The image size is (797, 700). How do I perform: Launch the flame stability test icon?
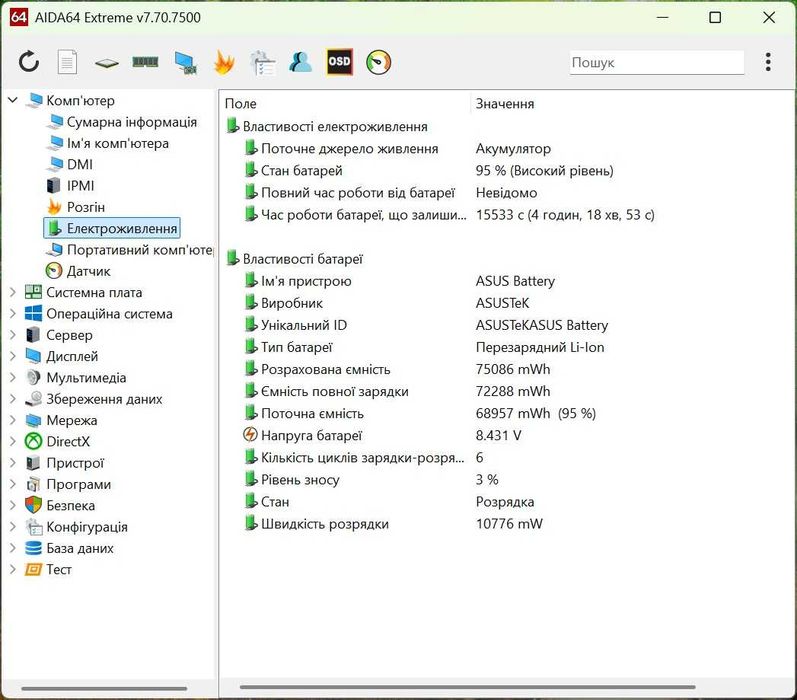(x=223, y=62)
